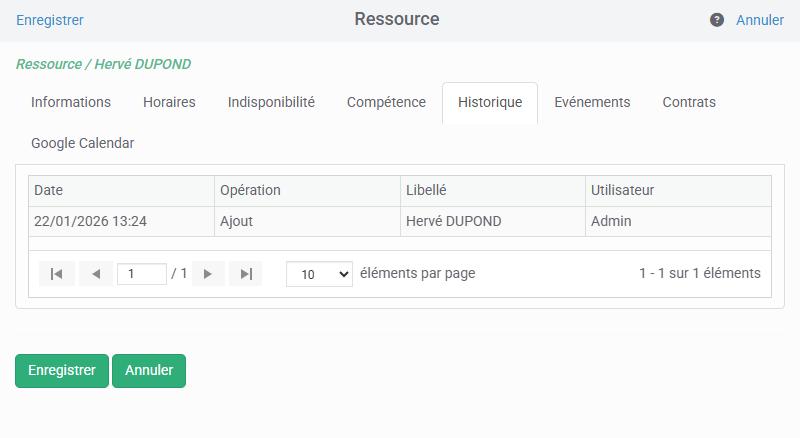Select the Admin user cell
The width and height of the screenshot is (800, 438).
[x=679, y=221]
